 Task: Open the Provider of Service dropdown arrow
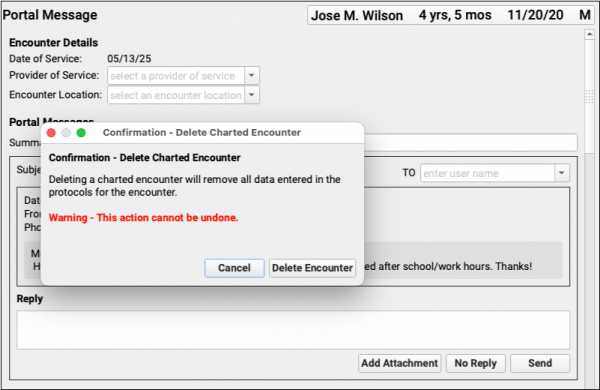coord(252,75)
